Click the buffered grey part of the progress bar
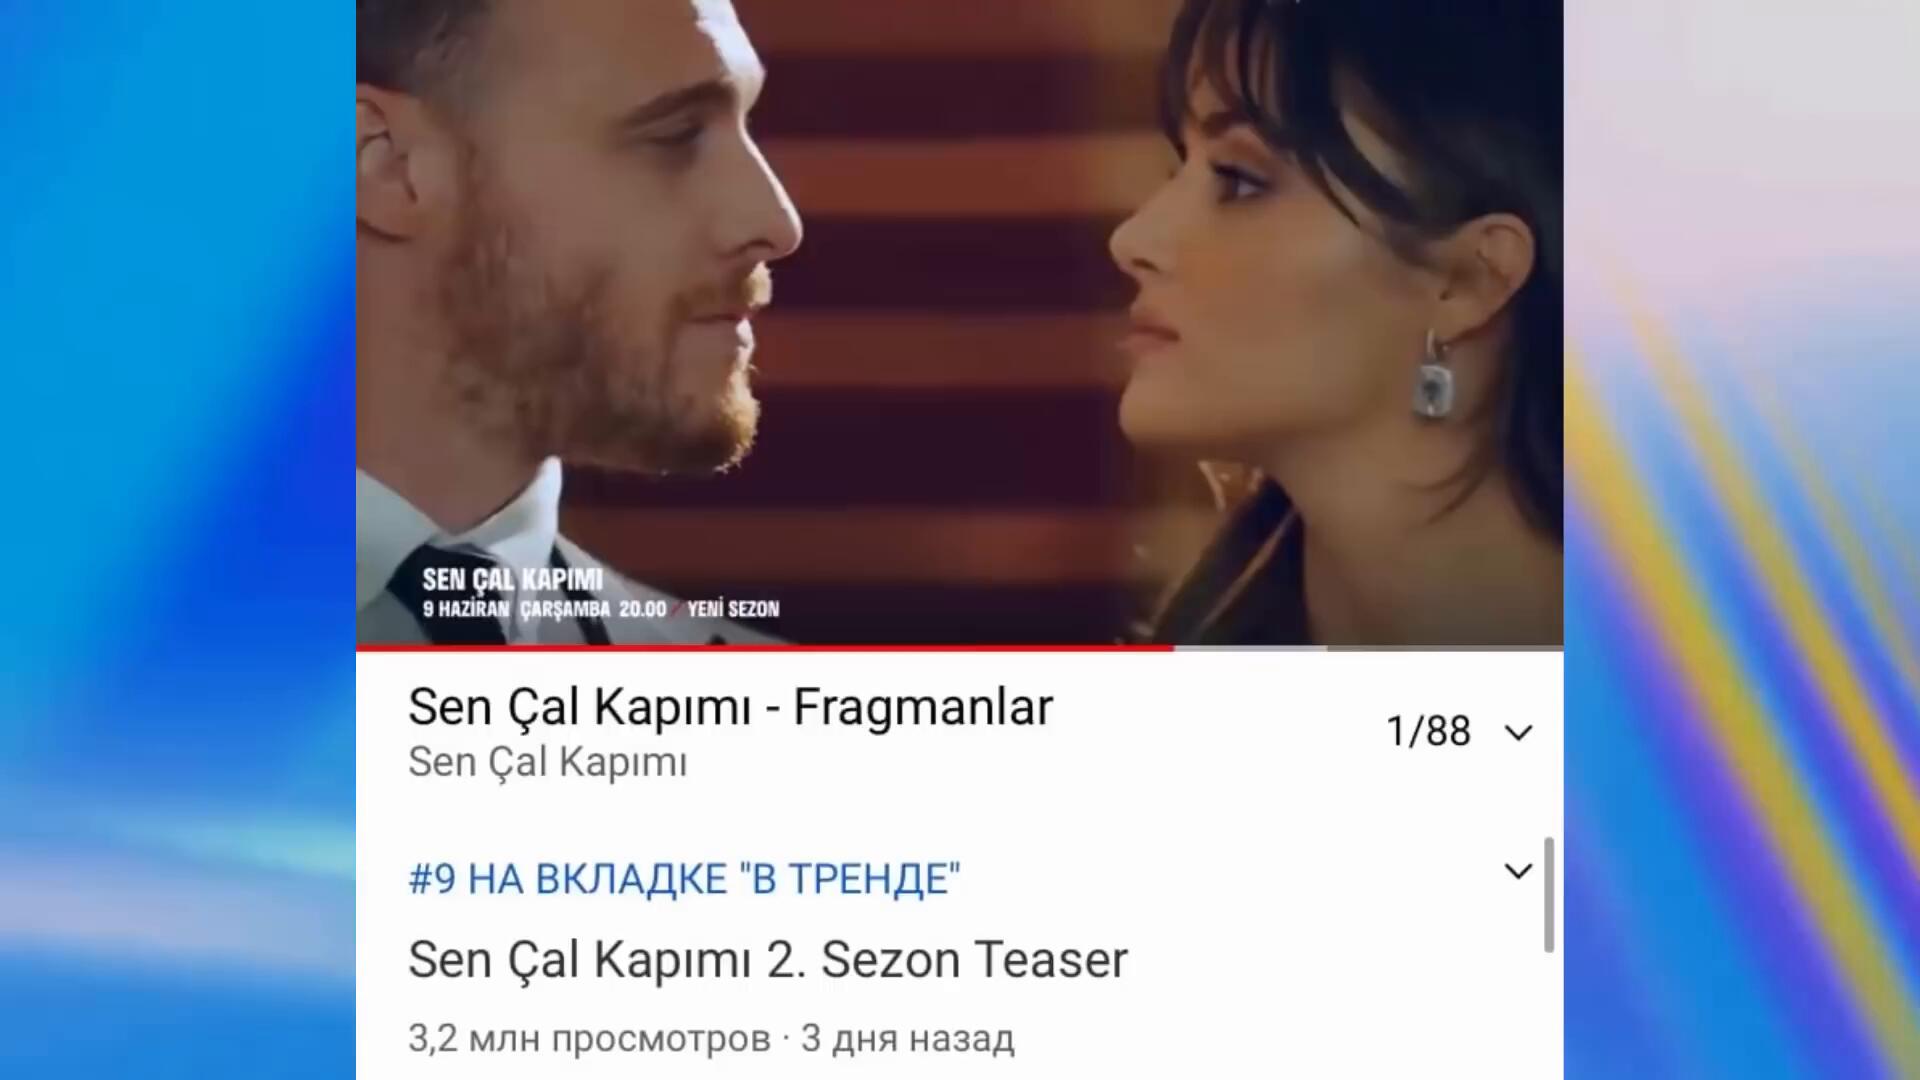 [x=1250, y=648]
